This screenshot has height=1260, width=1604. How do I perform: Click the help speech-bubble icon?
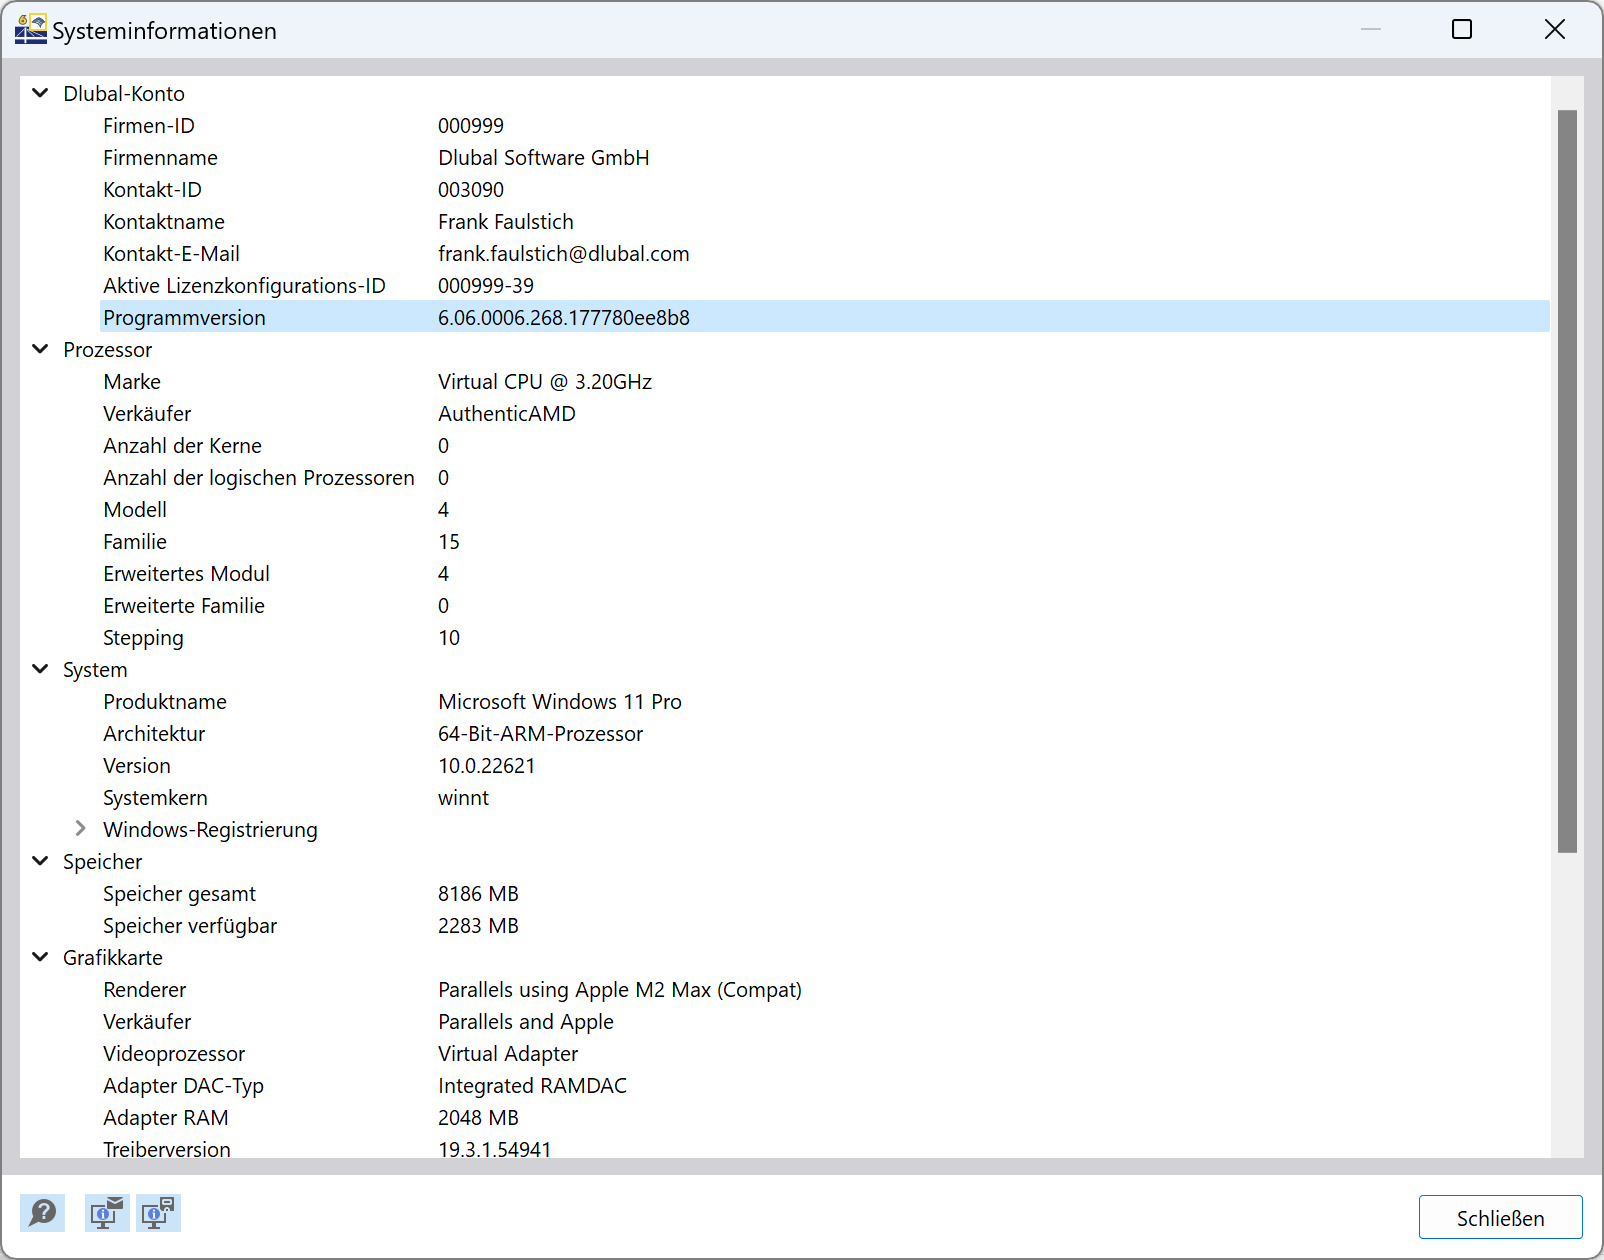click(42, 1213)
